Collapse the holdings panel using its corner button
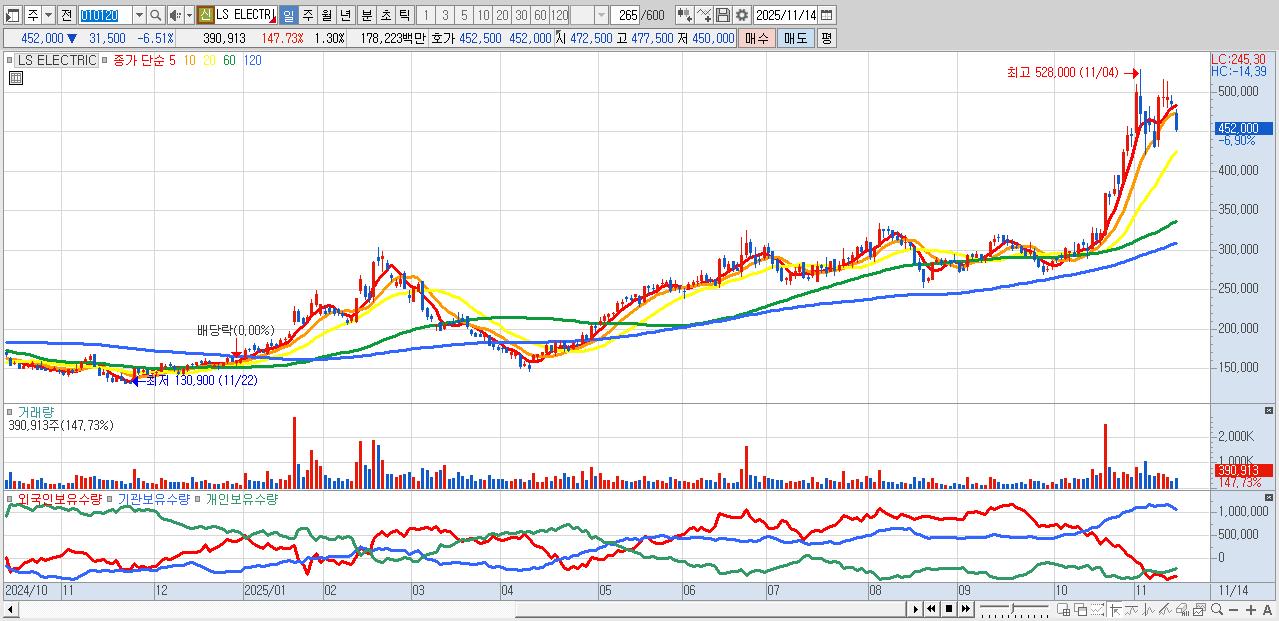This screenshot has width=1279, height=621. click(x=1270, y=495)
